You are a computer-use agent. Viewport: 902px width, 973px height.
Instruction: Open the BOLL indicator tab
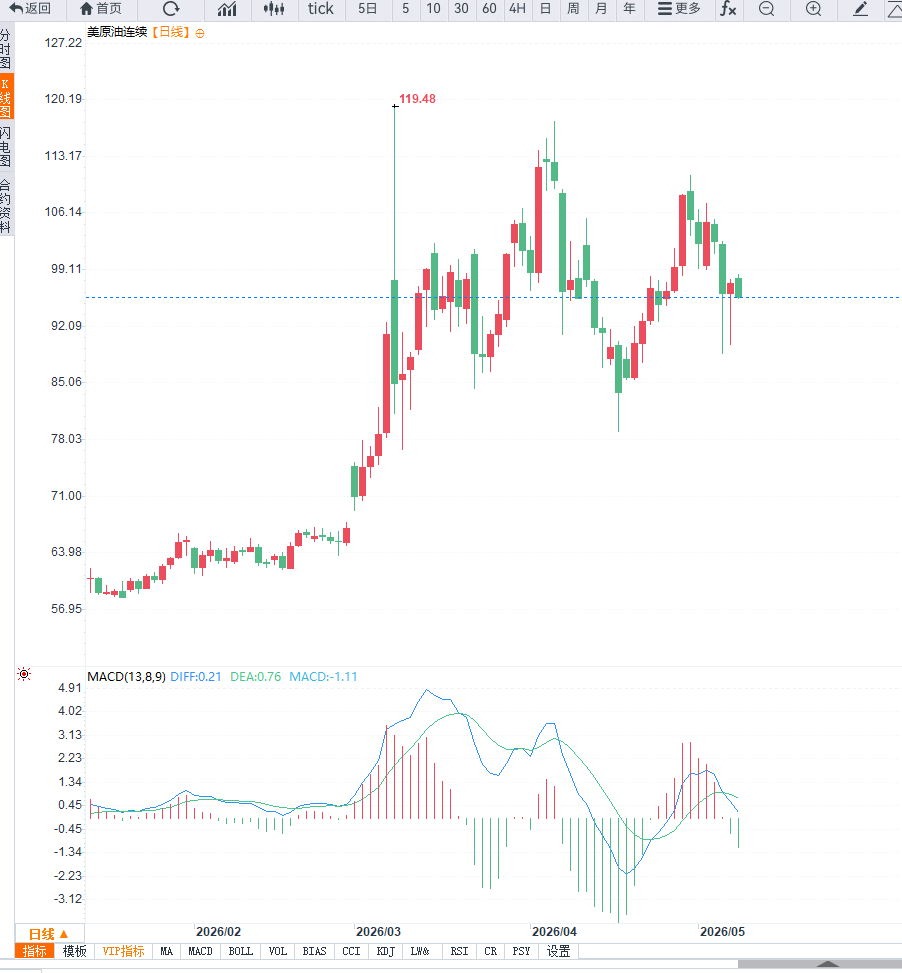coord(241,951)
